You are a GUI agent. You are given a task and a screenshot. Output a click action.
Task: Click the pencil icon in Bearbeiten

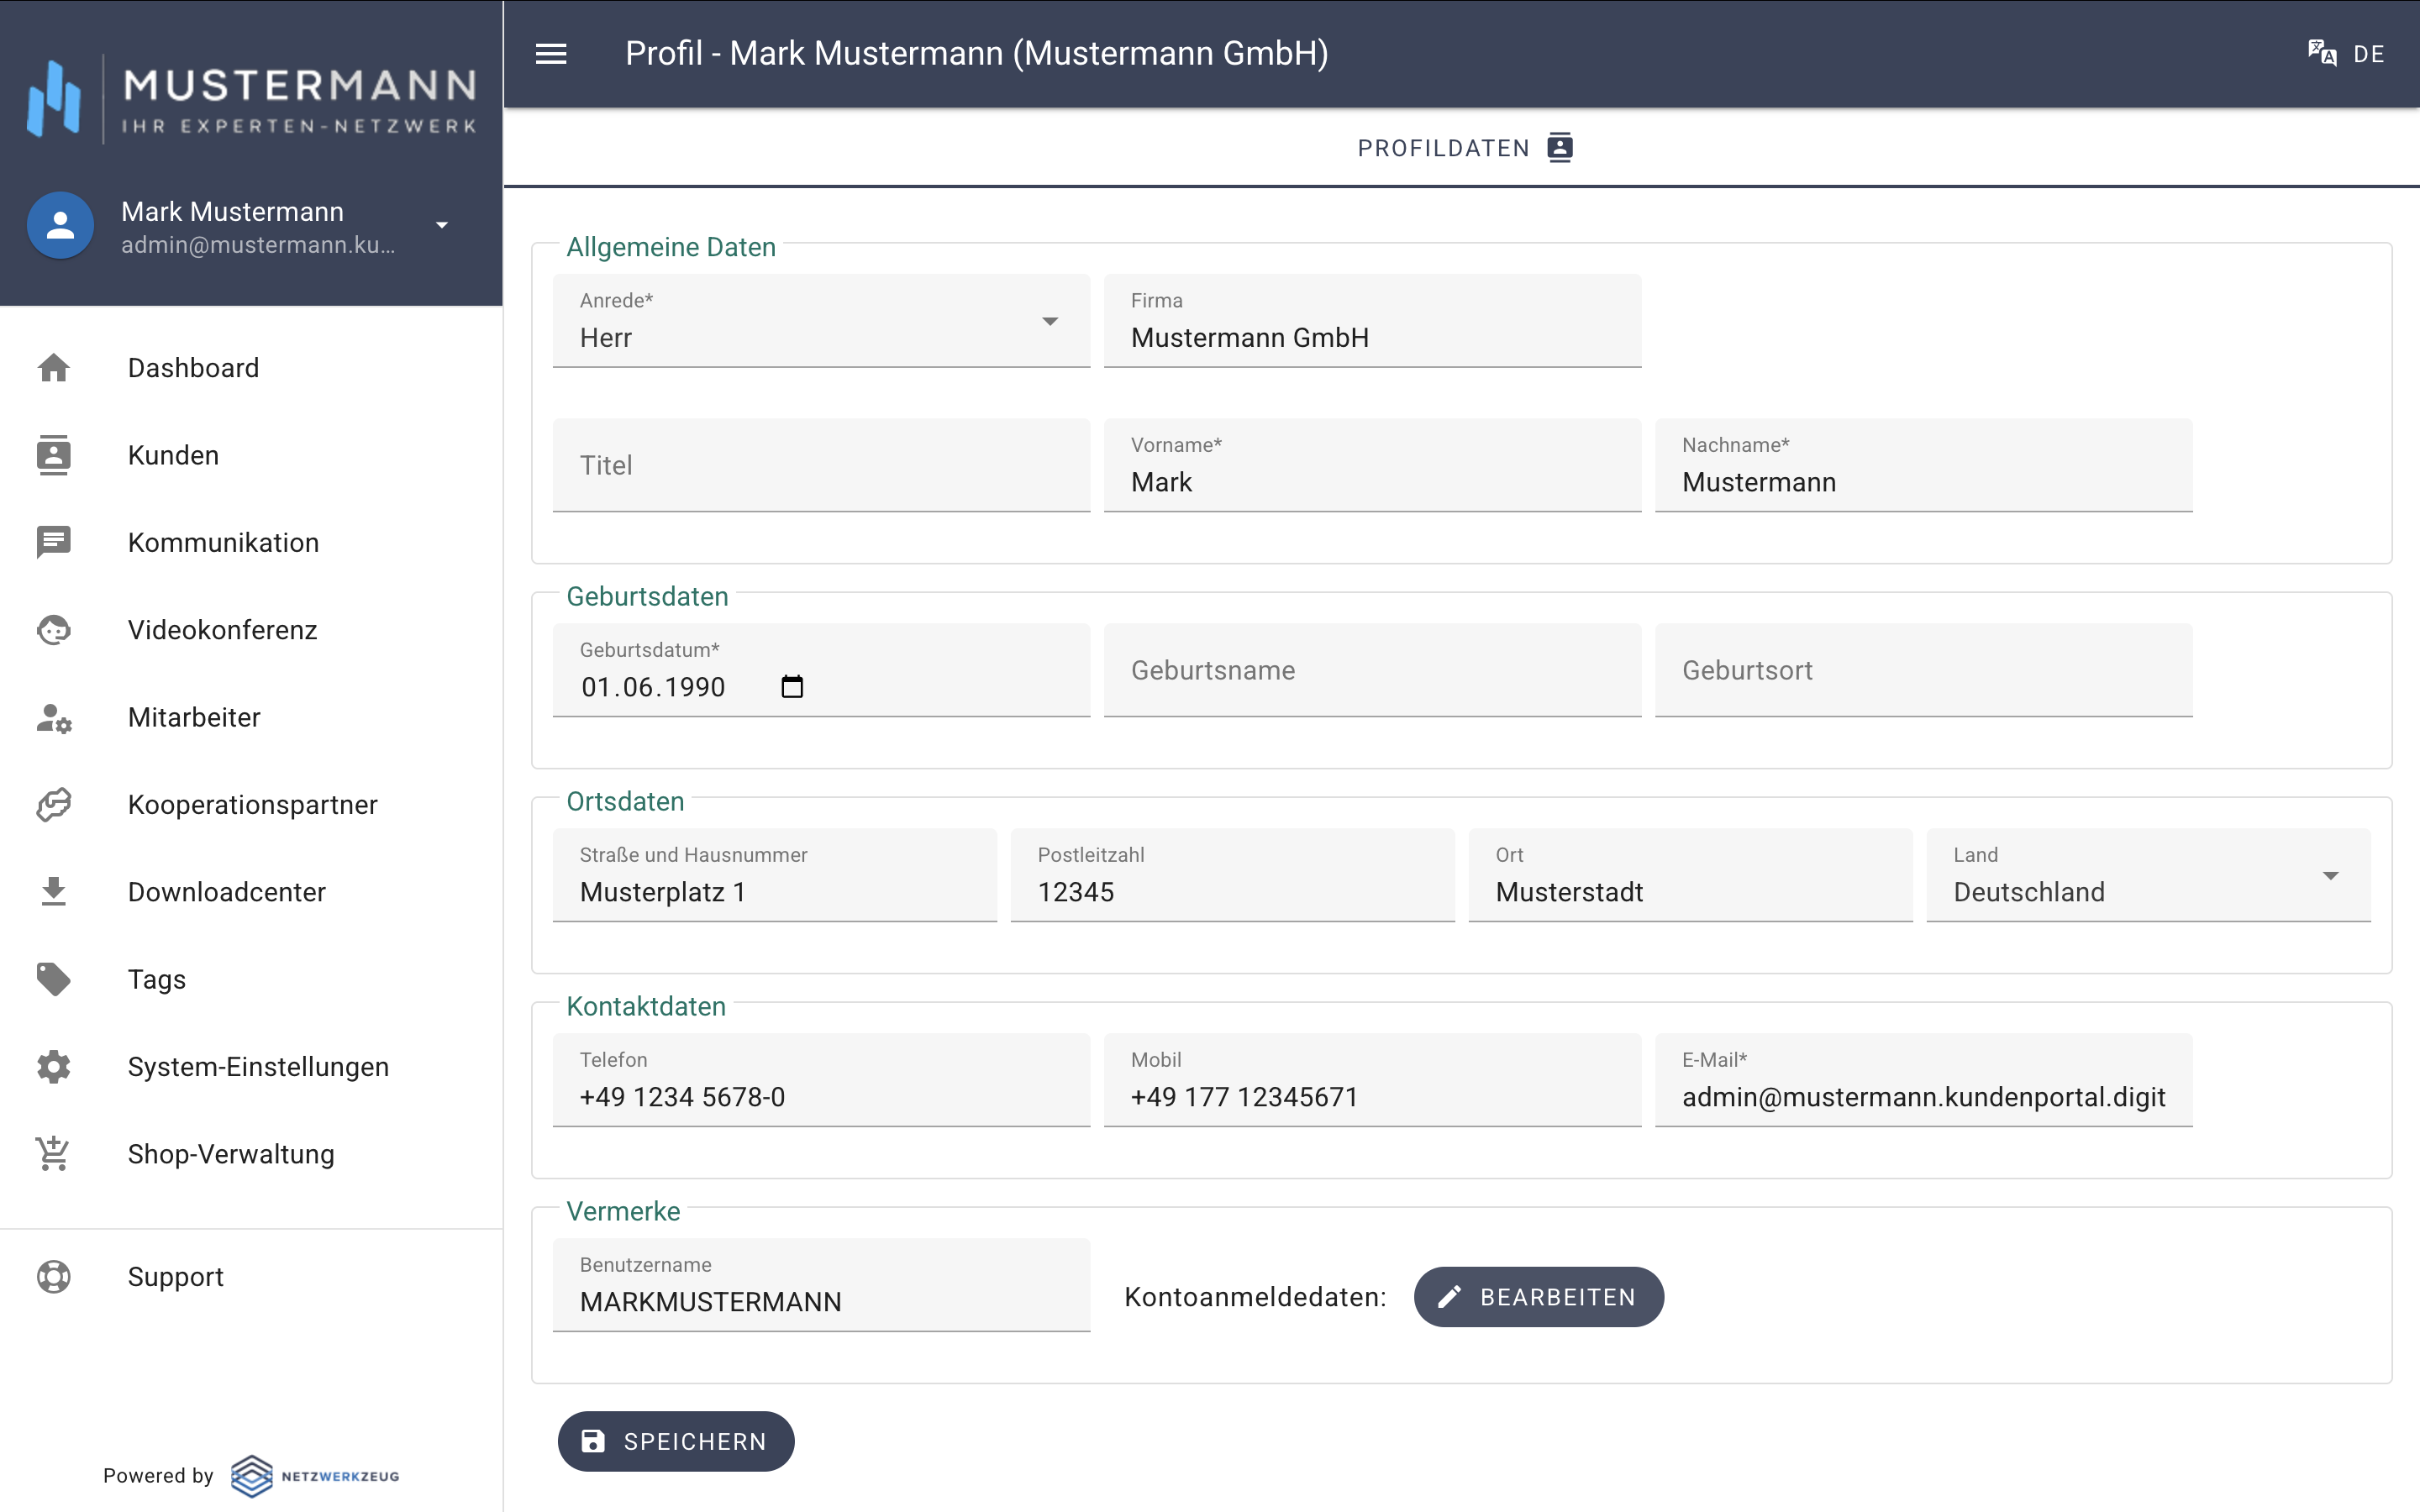point(1449,1297)
